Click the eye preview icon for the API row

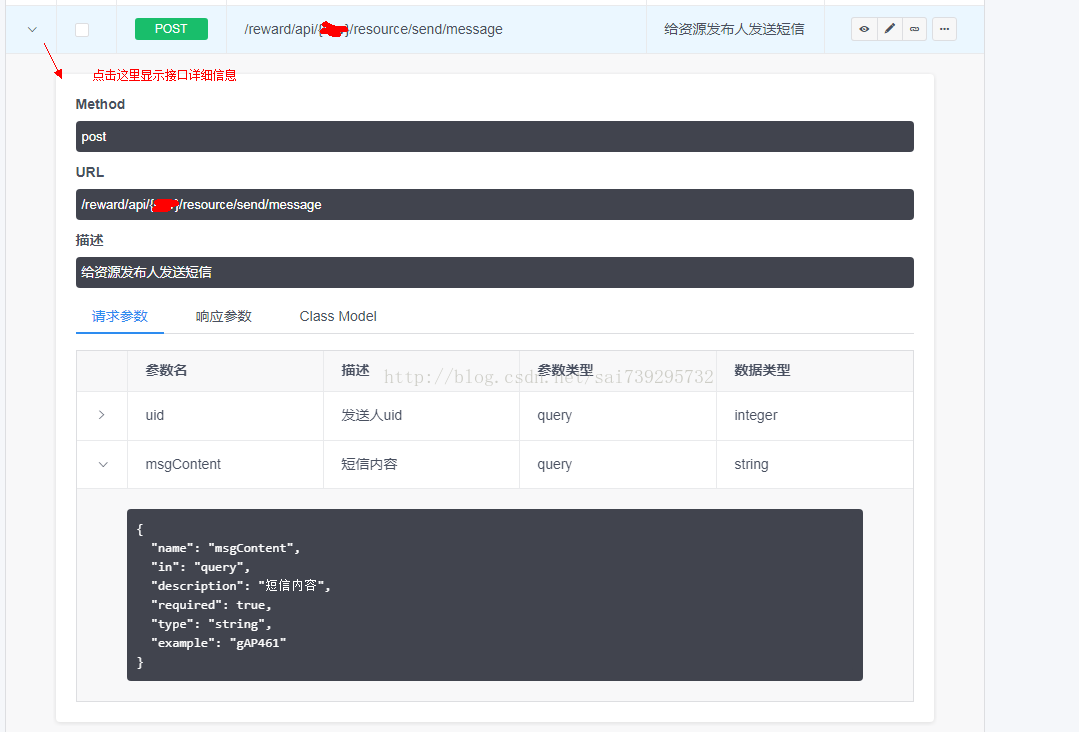pos(864,29)
